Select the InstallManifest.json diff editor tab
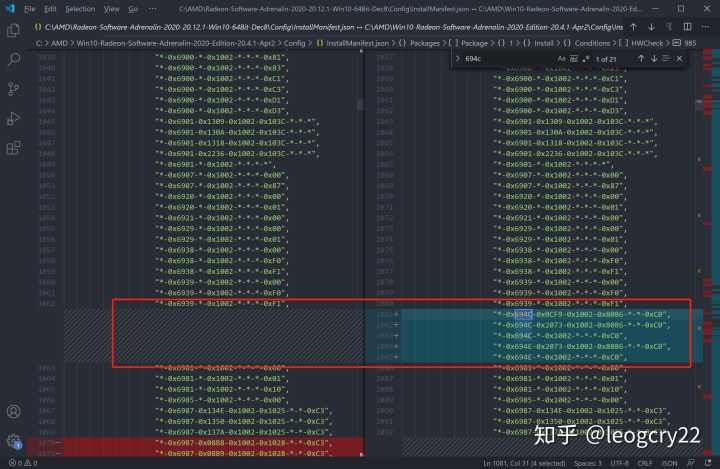The width and height of the screenshot is (720, 469). tap(328, 27)
